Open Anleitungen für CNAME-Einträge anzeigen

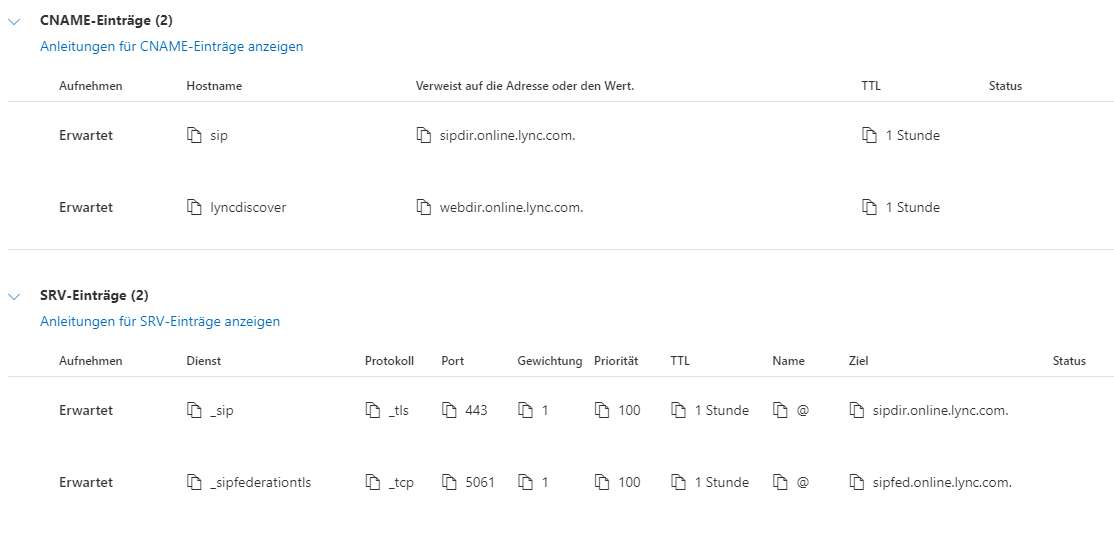(171, 46)
